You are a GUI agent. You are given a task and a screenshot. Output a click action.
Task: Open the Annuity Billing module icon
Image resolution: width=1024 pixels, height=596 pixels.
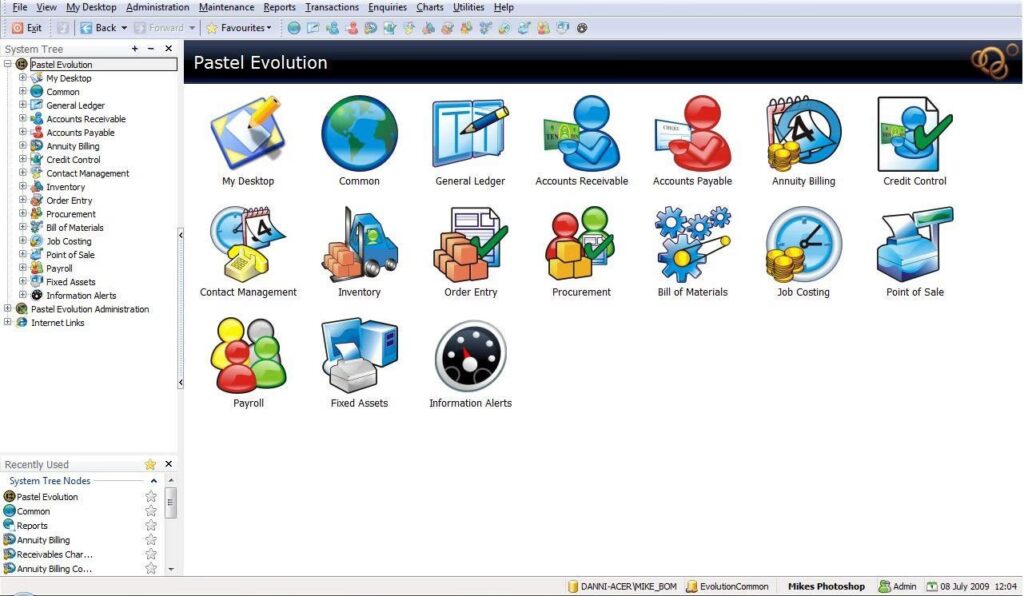tap(803, 136)
